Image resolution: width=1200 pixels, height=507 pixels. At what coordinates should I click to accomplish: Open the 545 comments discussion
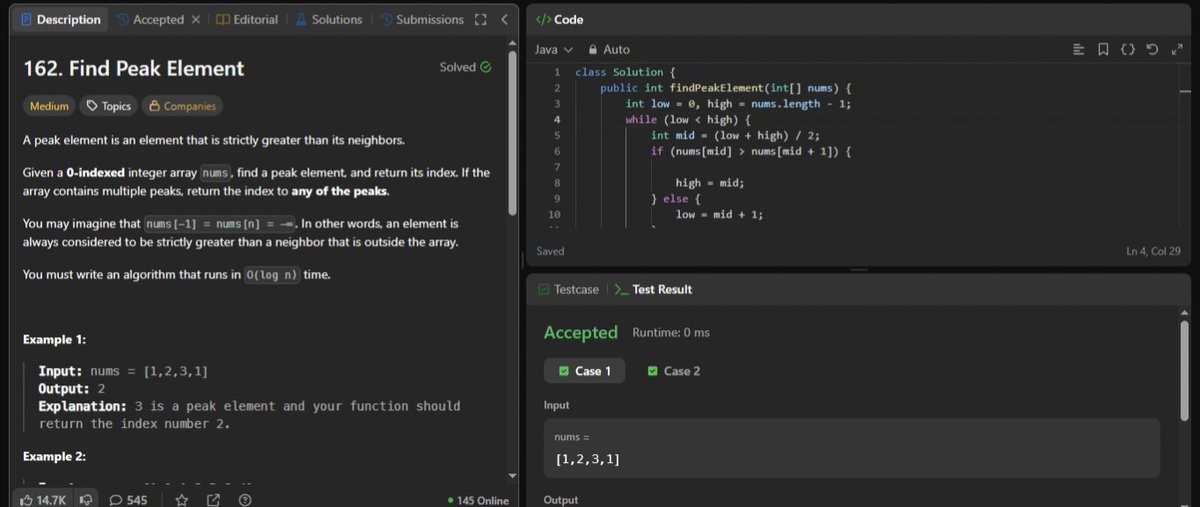click(x=128, y=499)
